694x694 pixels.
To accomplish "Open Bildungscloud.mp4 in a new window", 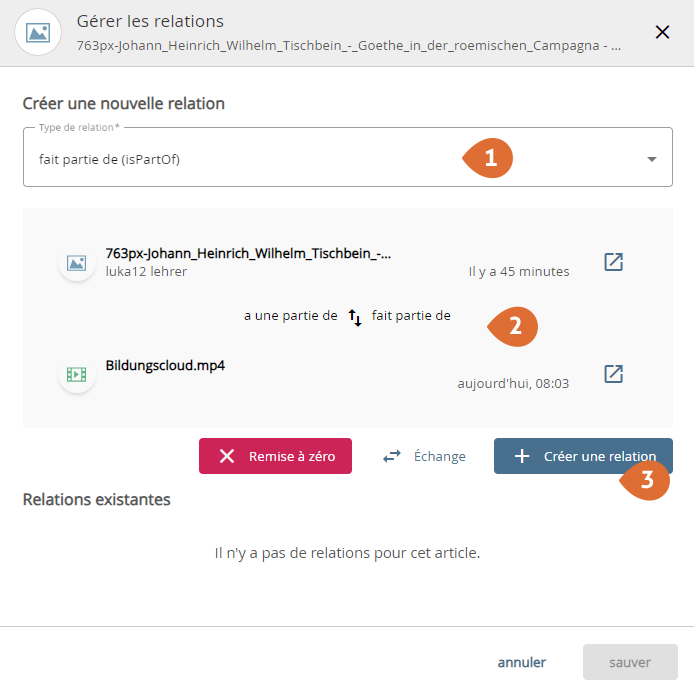I will pyautogui.click(x=614, y=374).
